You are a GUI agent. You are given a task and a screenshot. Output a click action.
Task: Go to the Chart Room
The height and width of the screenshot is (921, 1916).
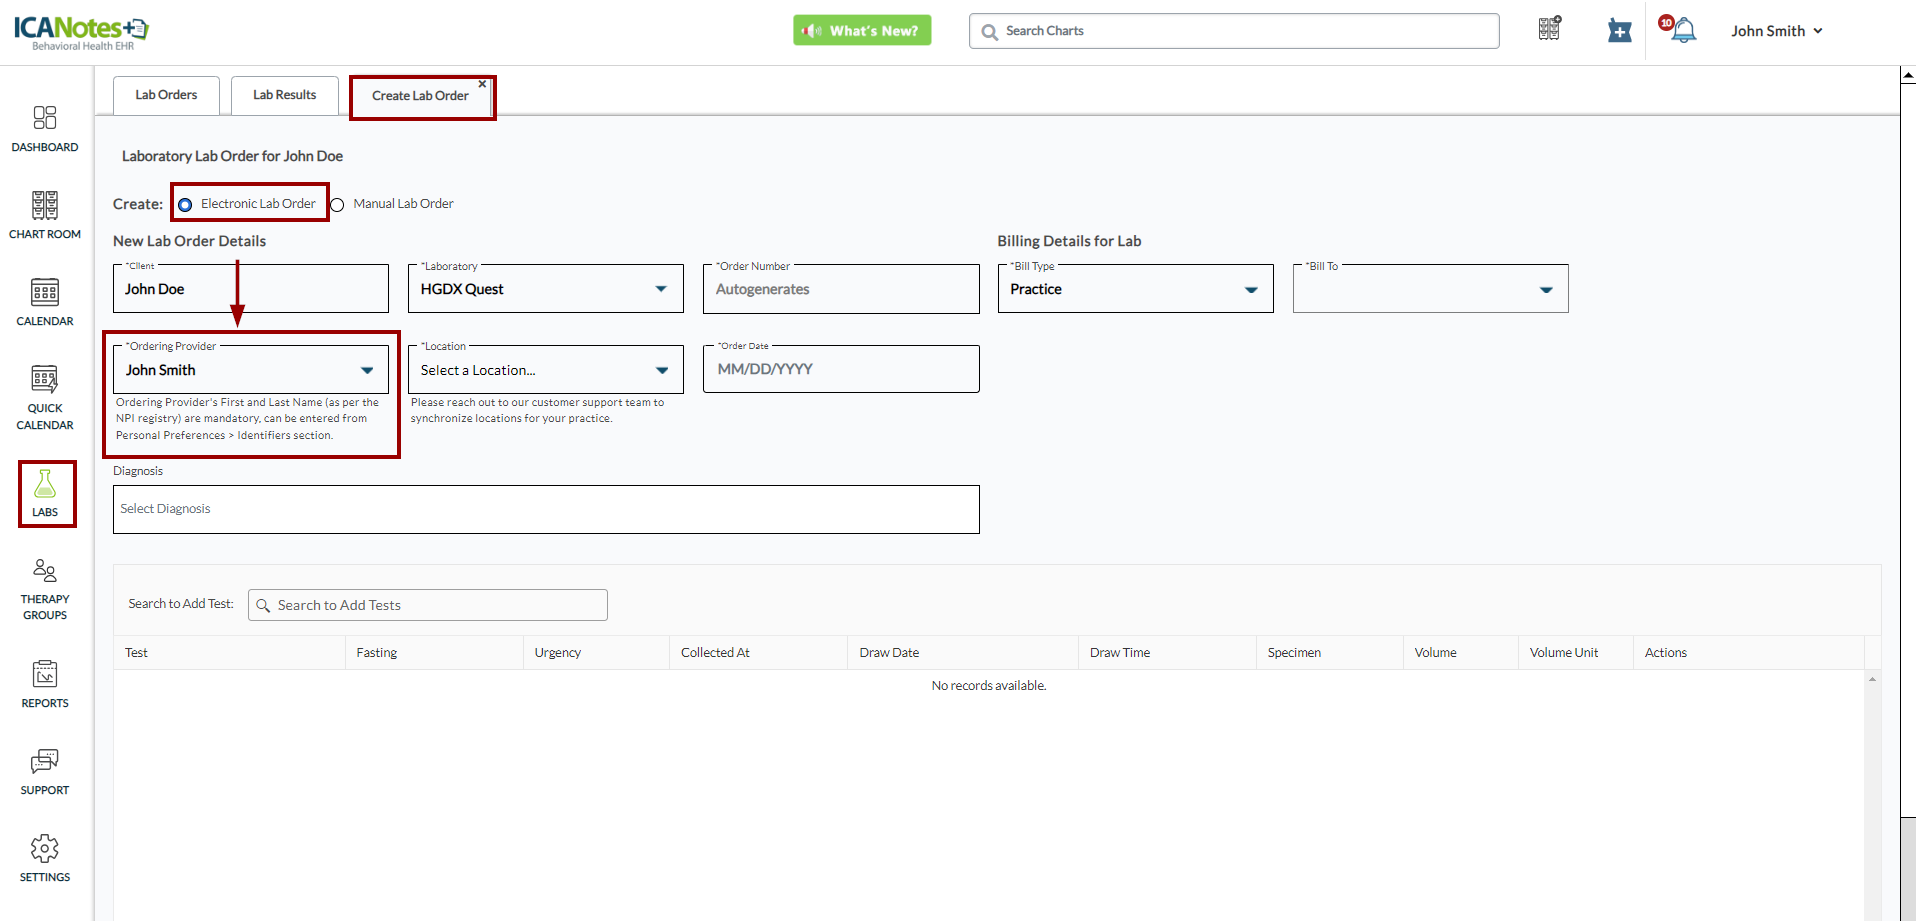[x=45, y=215]
